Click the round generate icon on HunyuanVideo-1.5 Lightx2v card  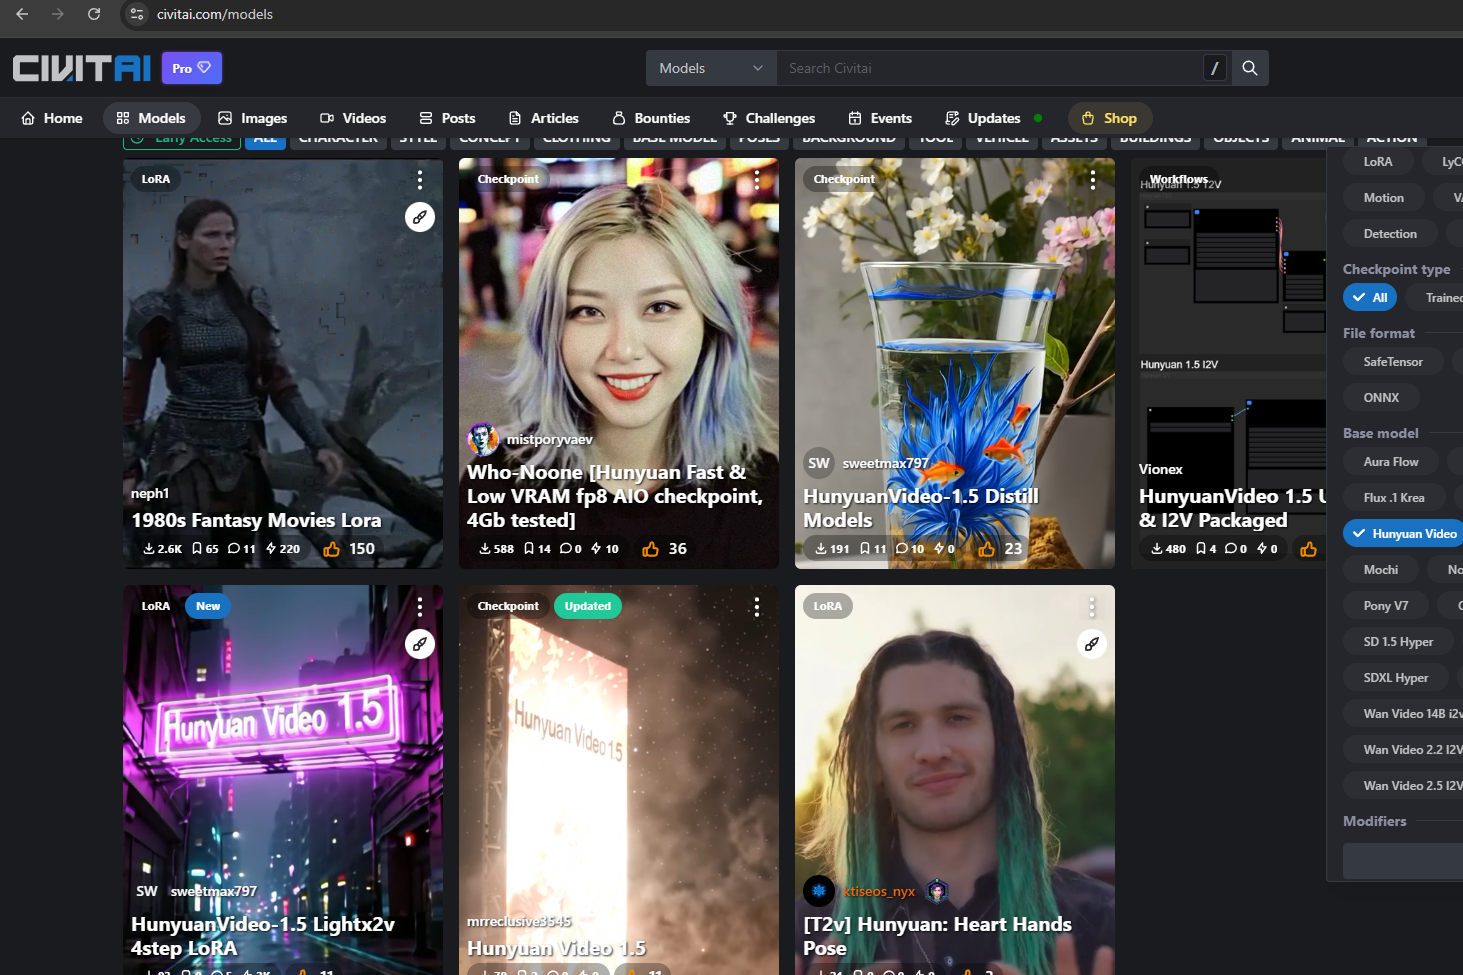click(420, 644)
